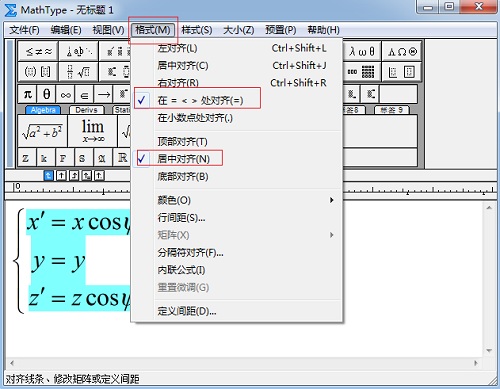Choose 顶部对齐(T) alignment
The width and height of the screenshot is (500, 389).
pos(237,141)
